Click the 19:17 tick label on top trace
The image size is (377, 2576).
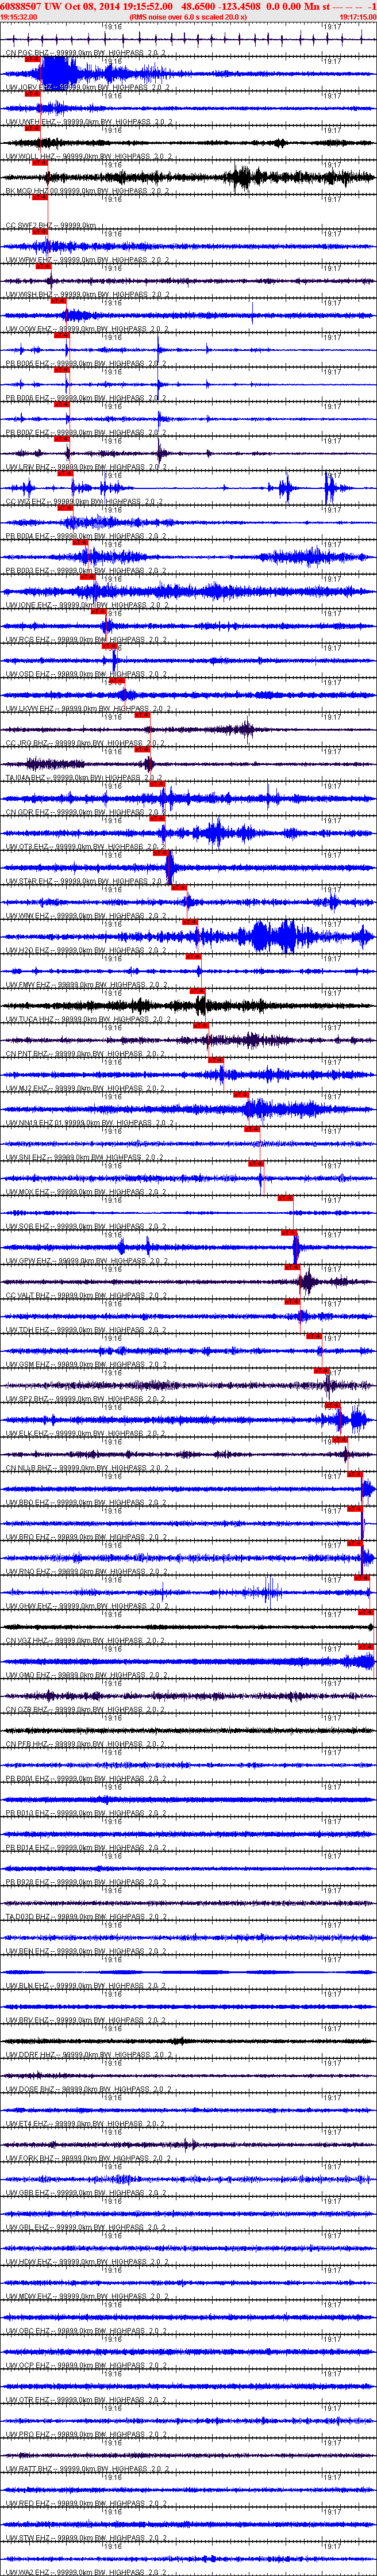click(x=331, y=26)
